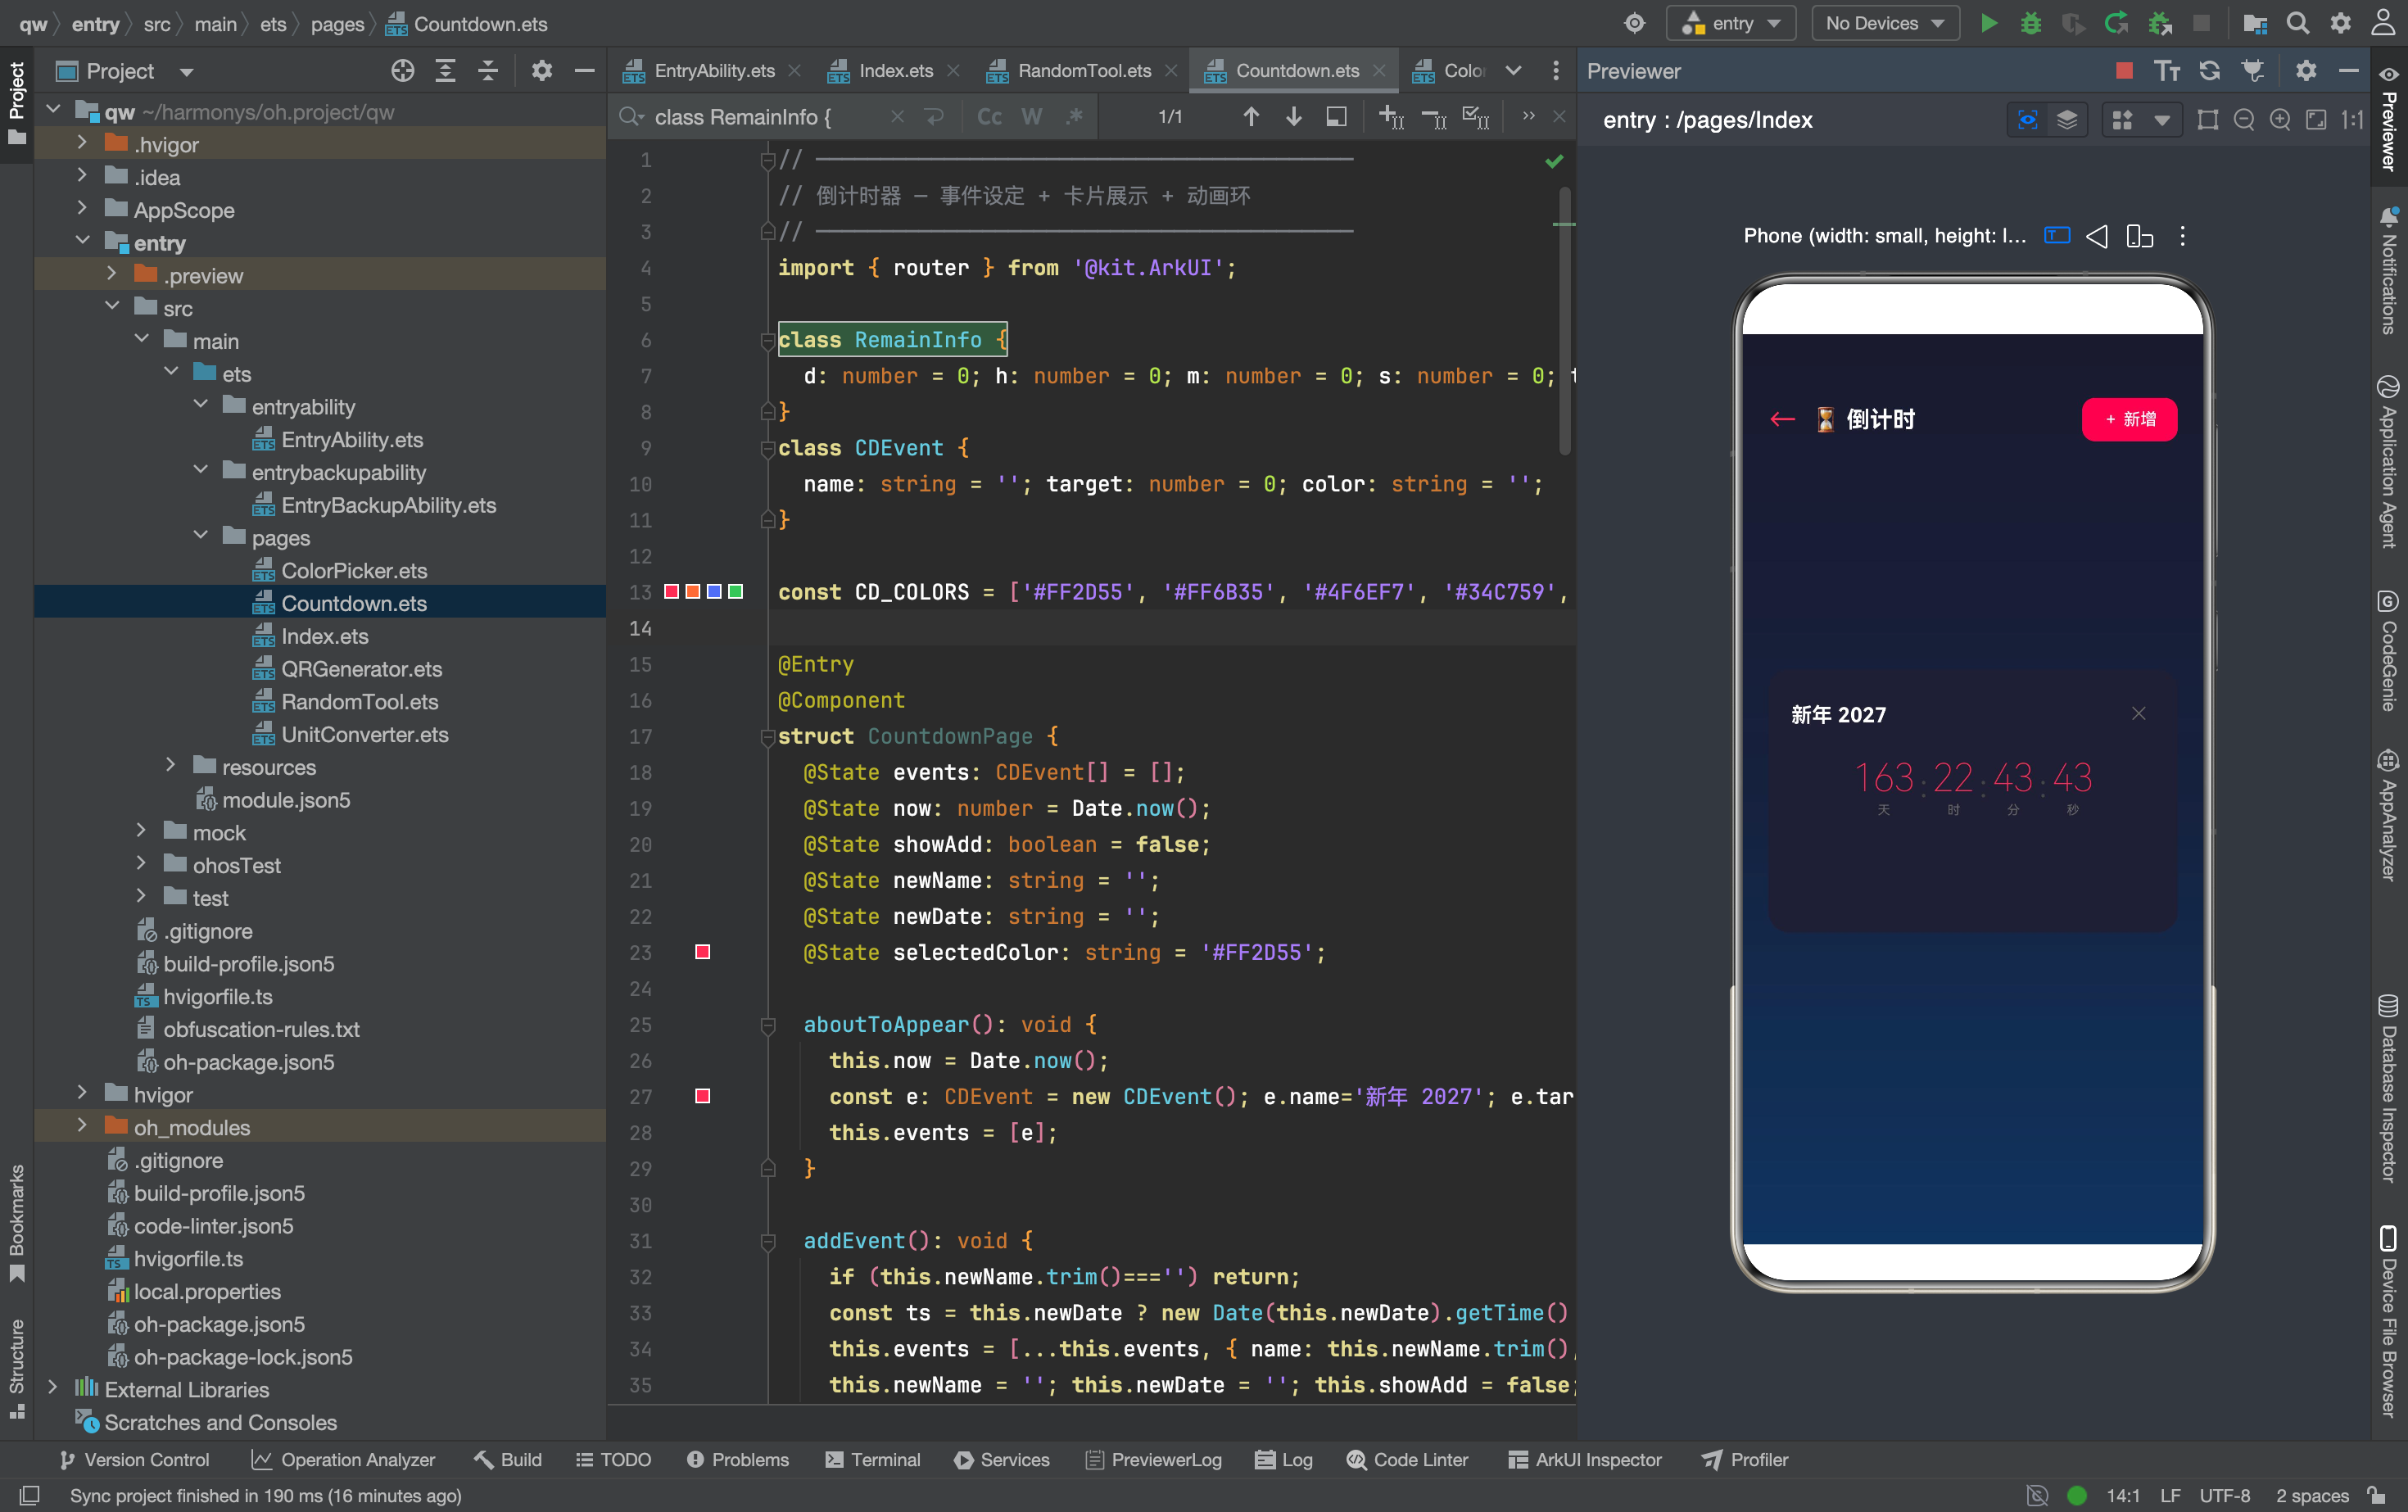Click the 新增 add button in preview
Image resolution: width=2408 pixels, height=1512 pixels.
pyautogui.click(x=2129, y=419)
